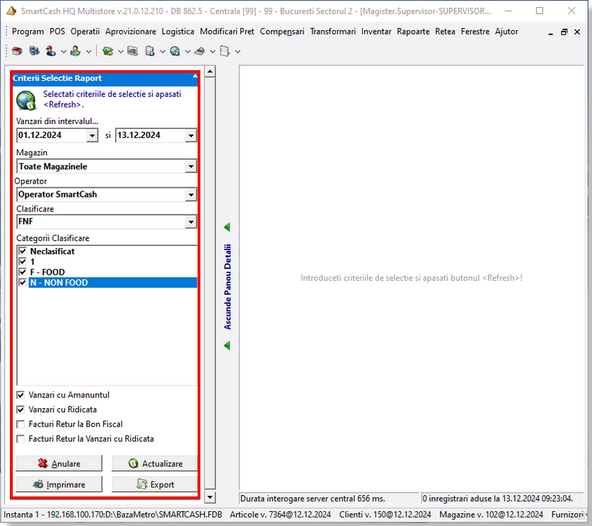Uncheck the Neclasificat category checkbox
592x526 pixels.
(x=23, y=251)
